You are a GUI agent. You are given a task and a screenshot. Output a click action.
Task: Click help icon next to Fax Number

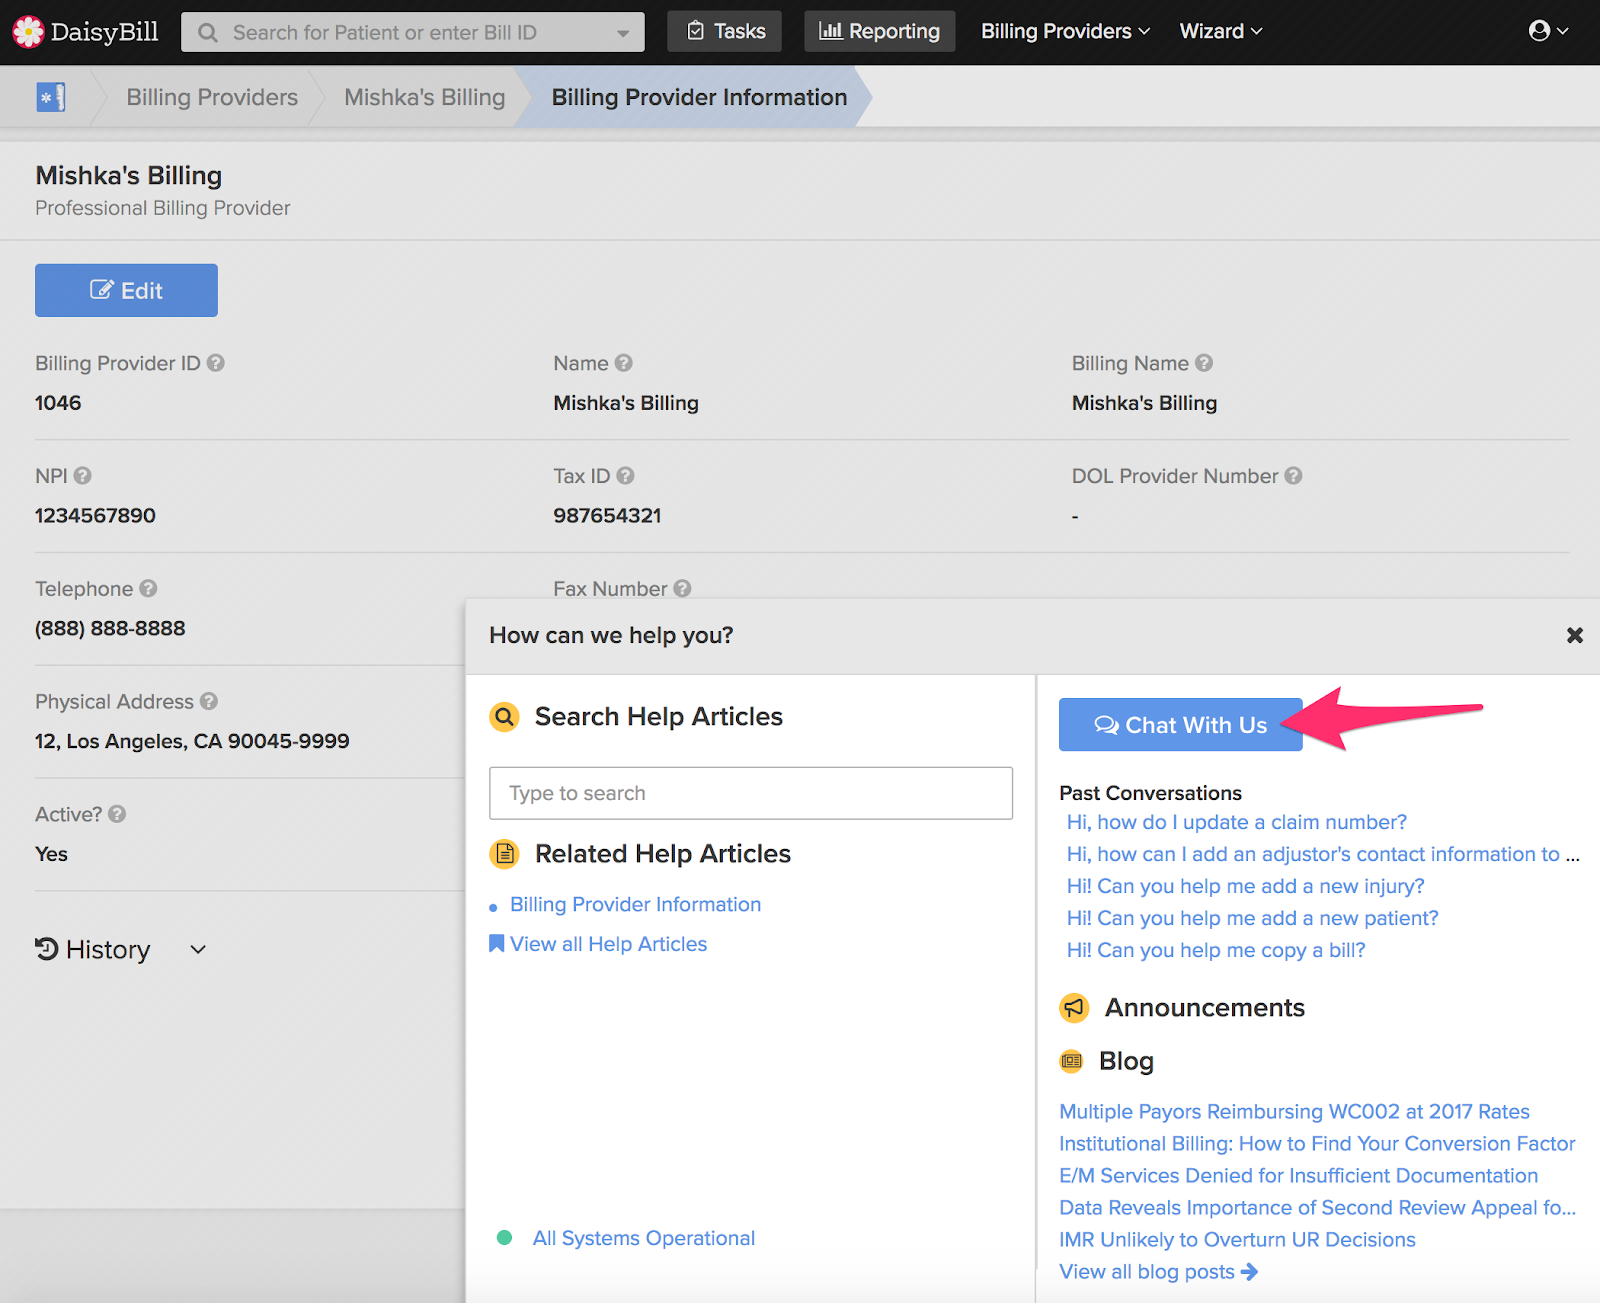point(682,589)
